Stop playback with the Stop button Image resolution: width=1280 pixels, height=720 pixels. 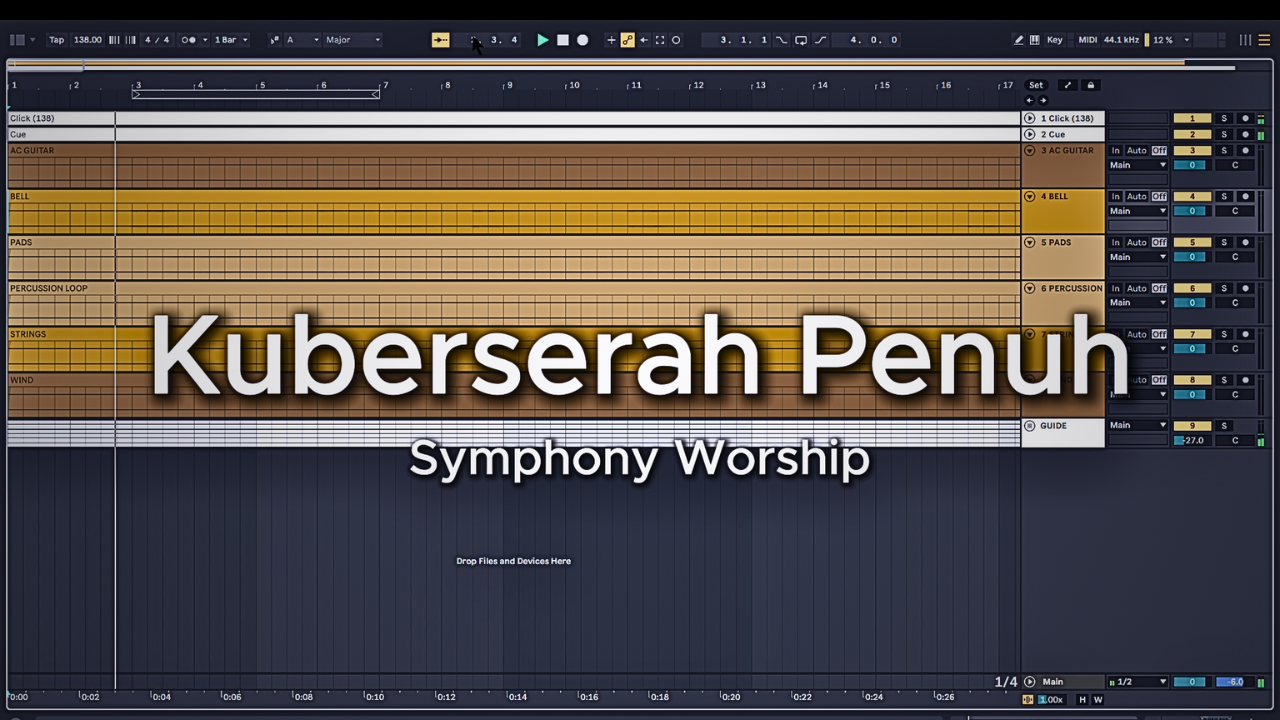(x=563, y=40)
